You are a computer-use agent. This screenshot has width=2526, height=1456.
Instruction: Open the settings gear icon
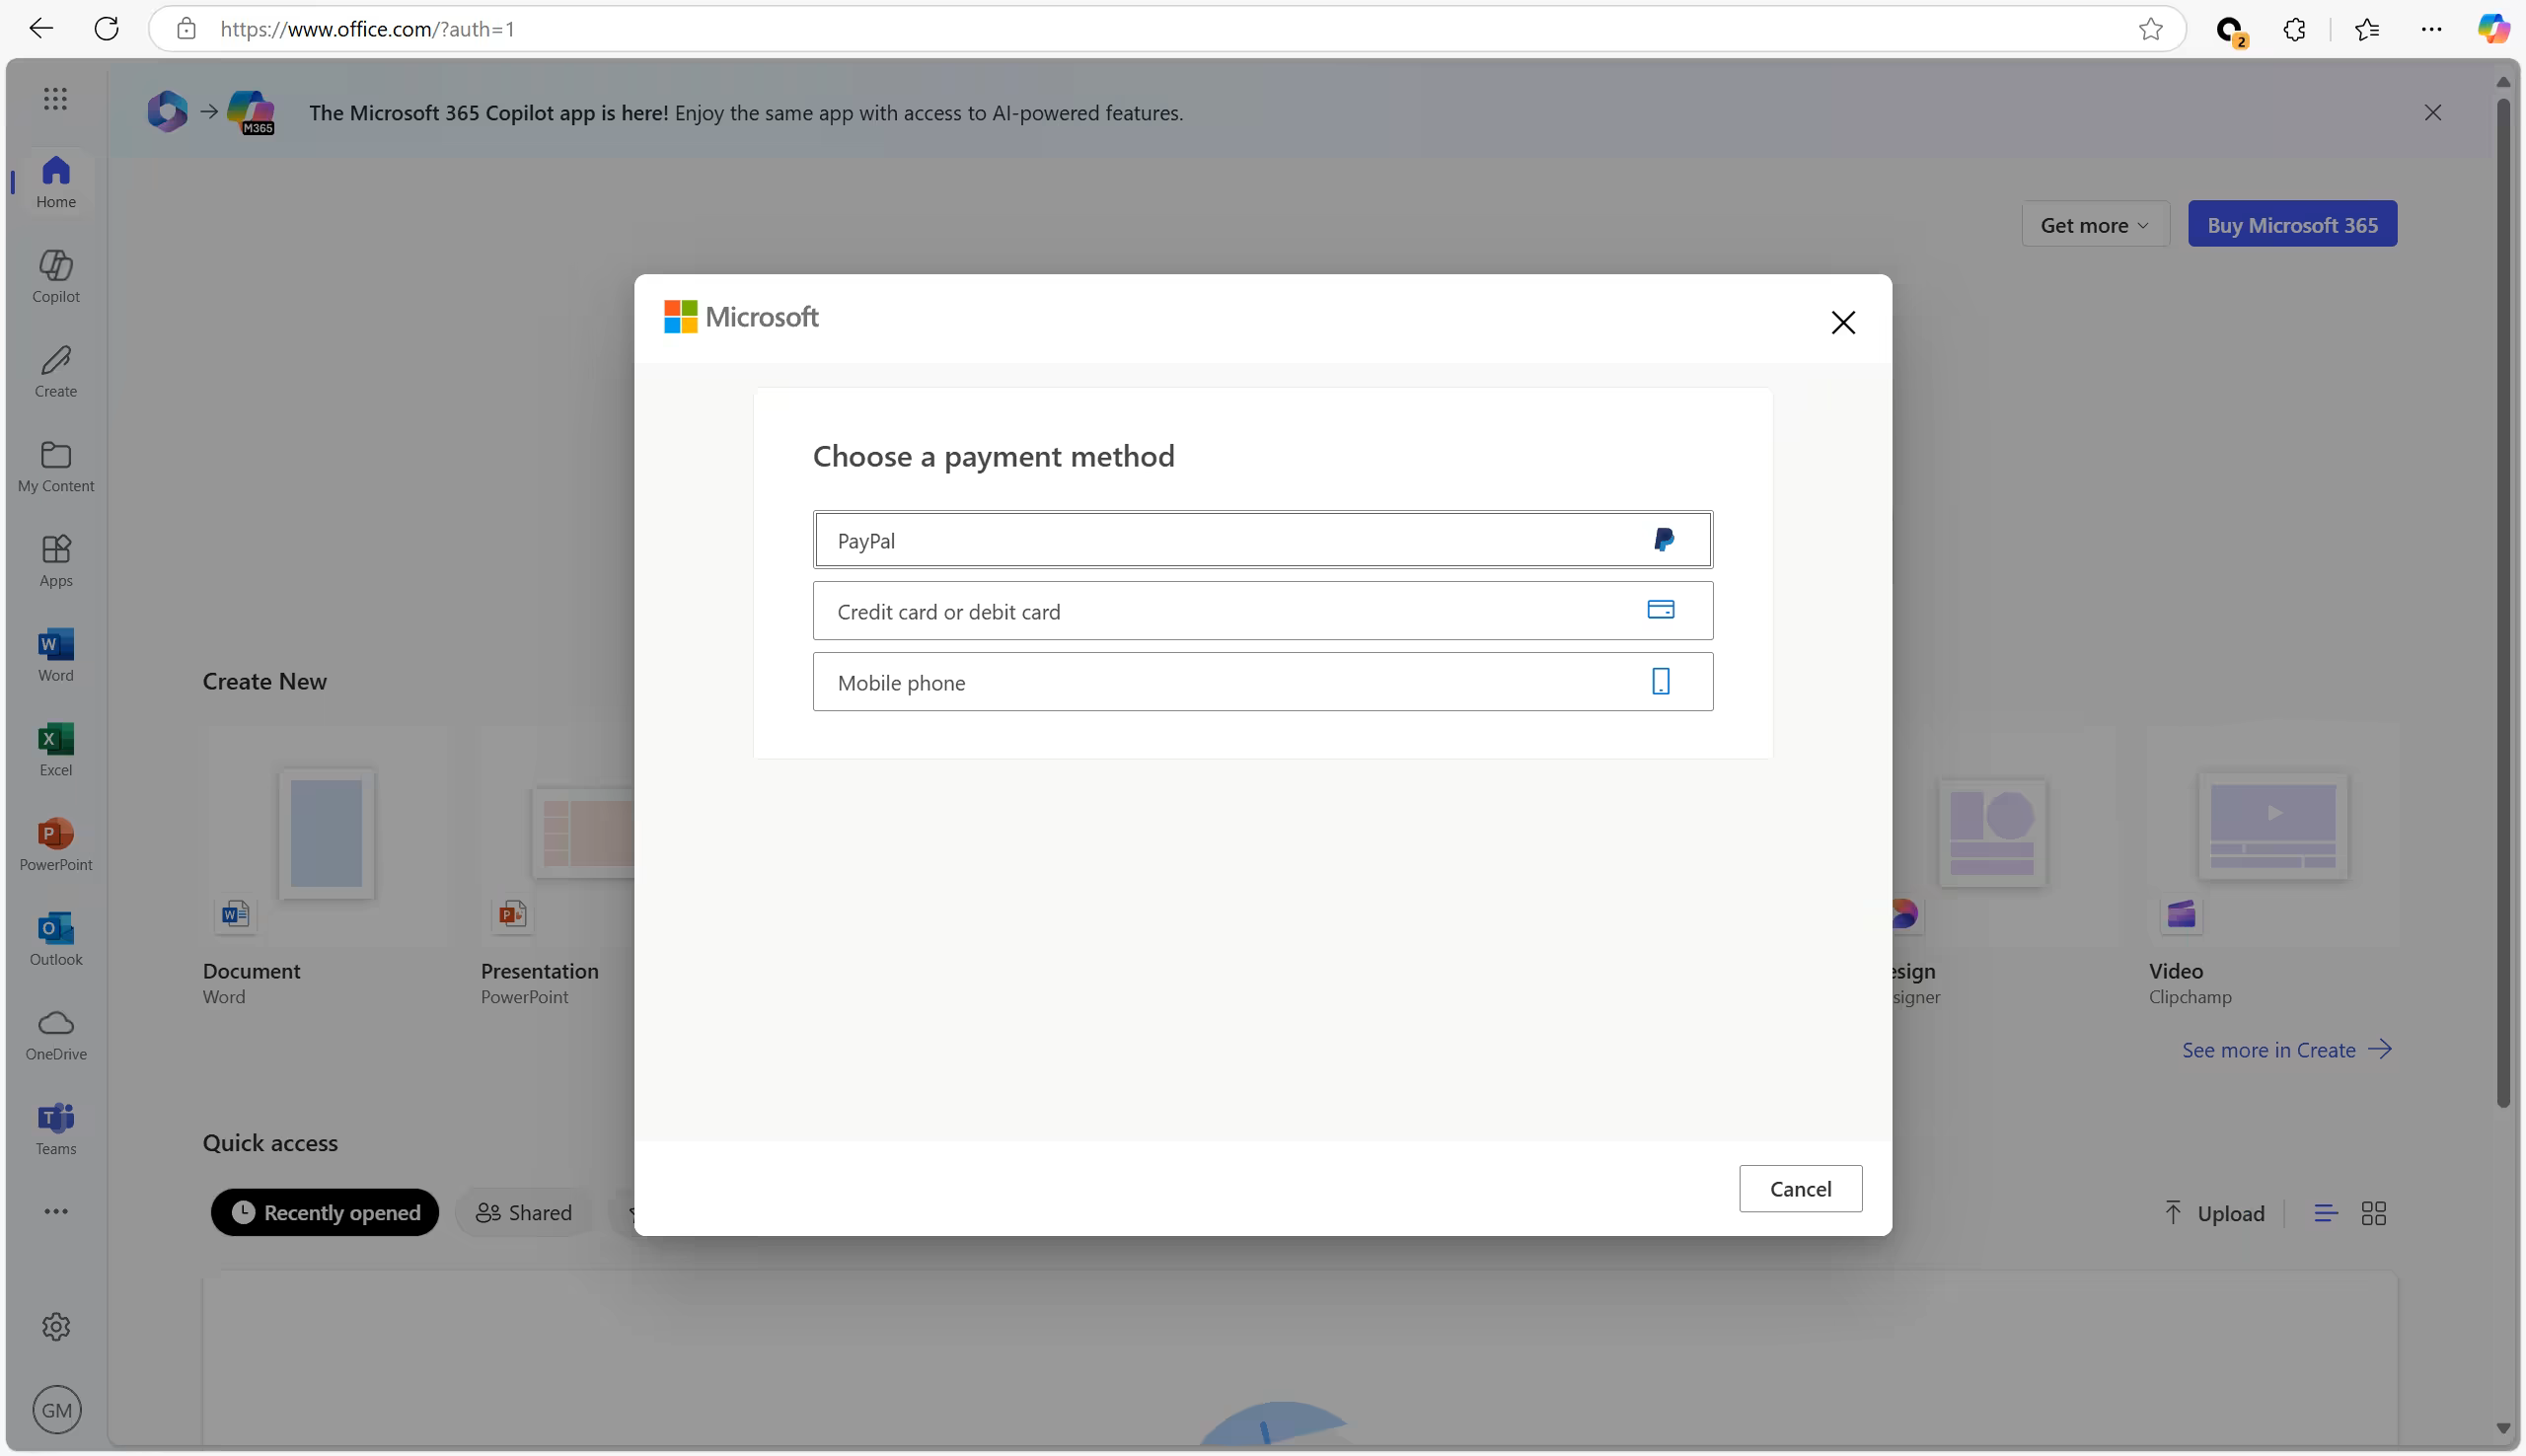pos(56,1326)
